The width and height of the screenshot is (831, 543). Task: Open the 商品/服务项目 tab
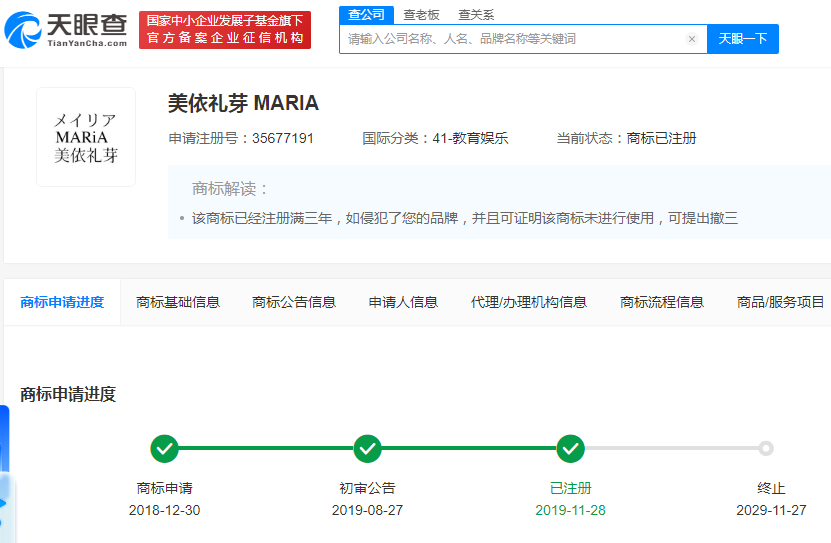pyautogui.click(x=780, y=302)
